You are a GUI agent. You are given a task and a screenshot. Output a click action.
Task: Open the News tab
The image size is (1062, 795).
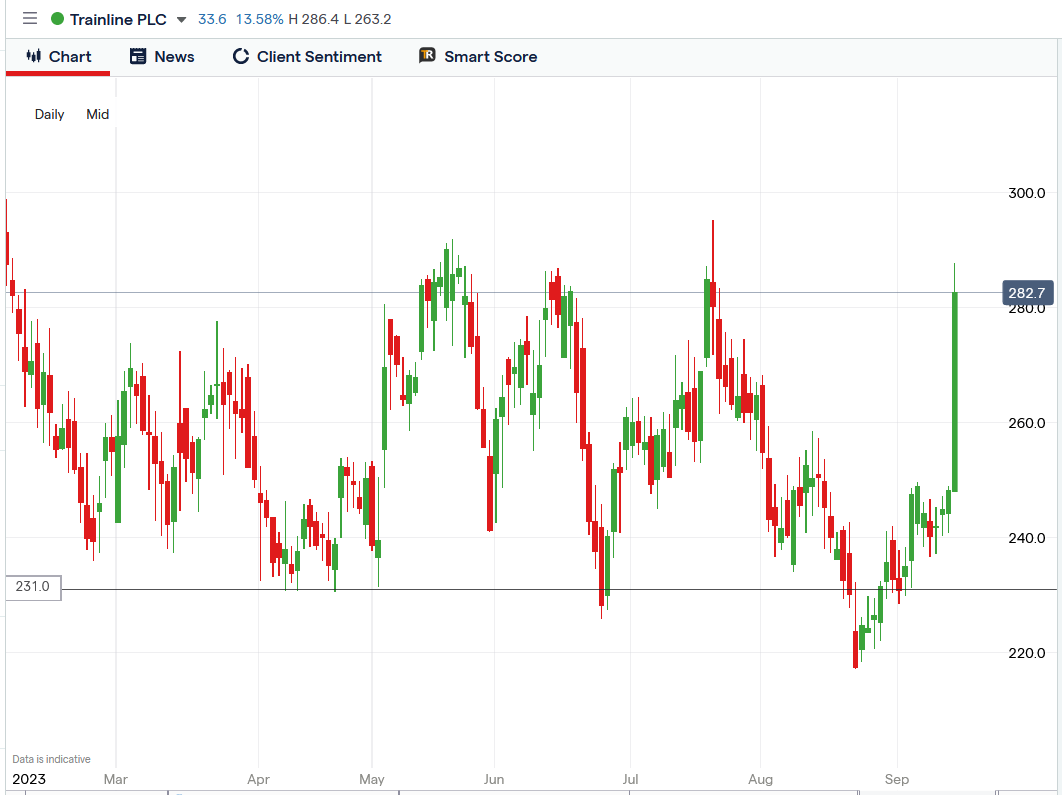click(162, 57)
